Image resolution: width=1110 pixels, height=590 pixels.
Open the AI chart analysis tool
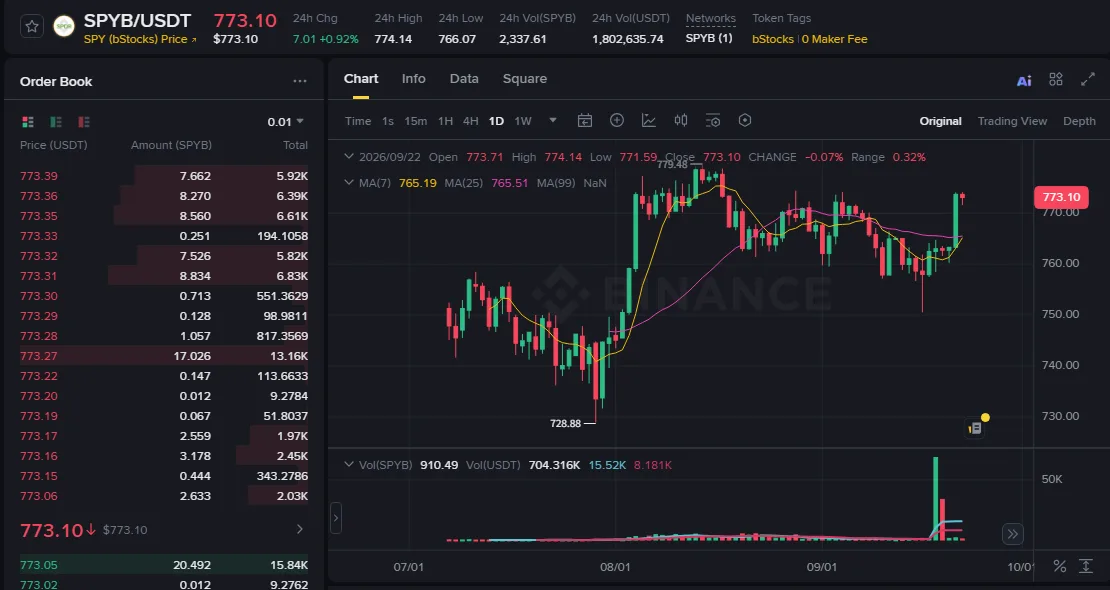1024,80
